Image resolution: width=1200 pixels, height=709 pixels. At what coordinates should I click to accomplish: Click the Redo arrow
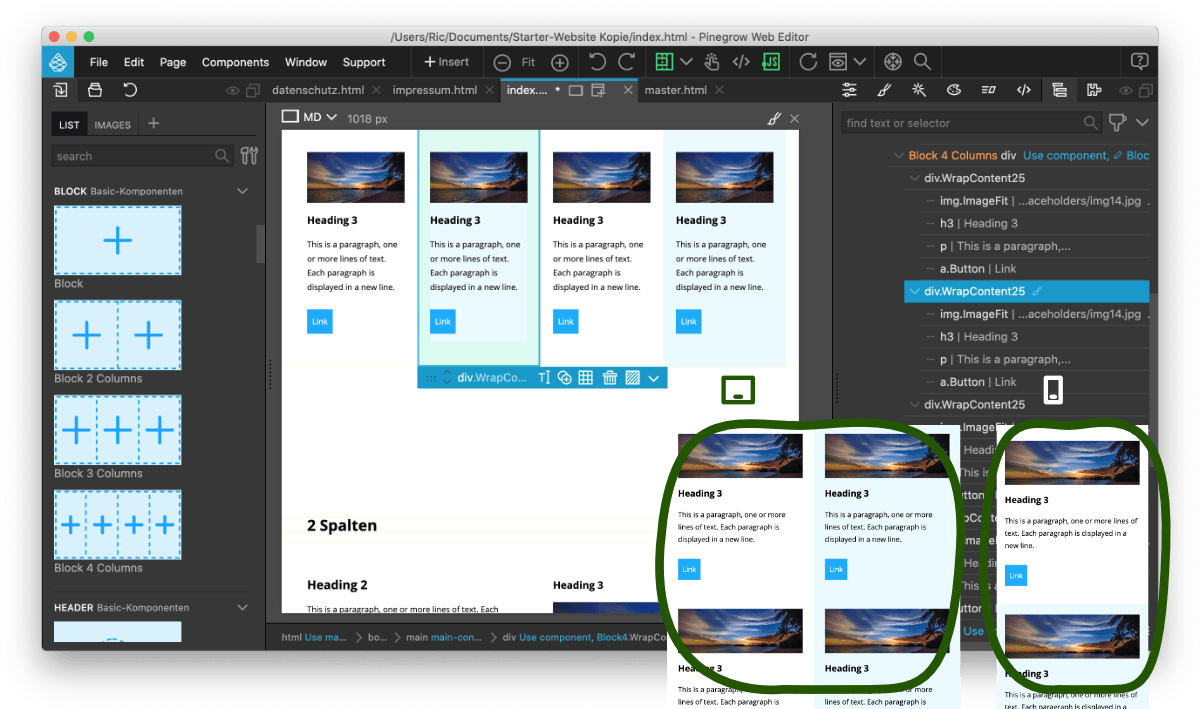tap(627, 62)
